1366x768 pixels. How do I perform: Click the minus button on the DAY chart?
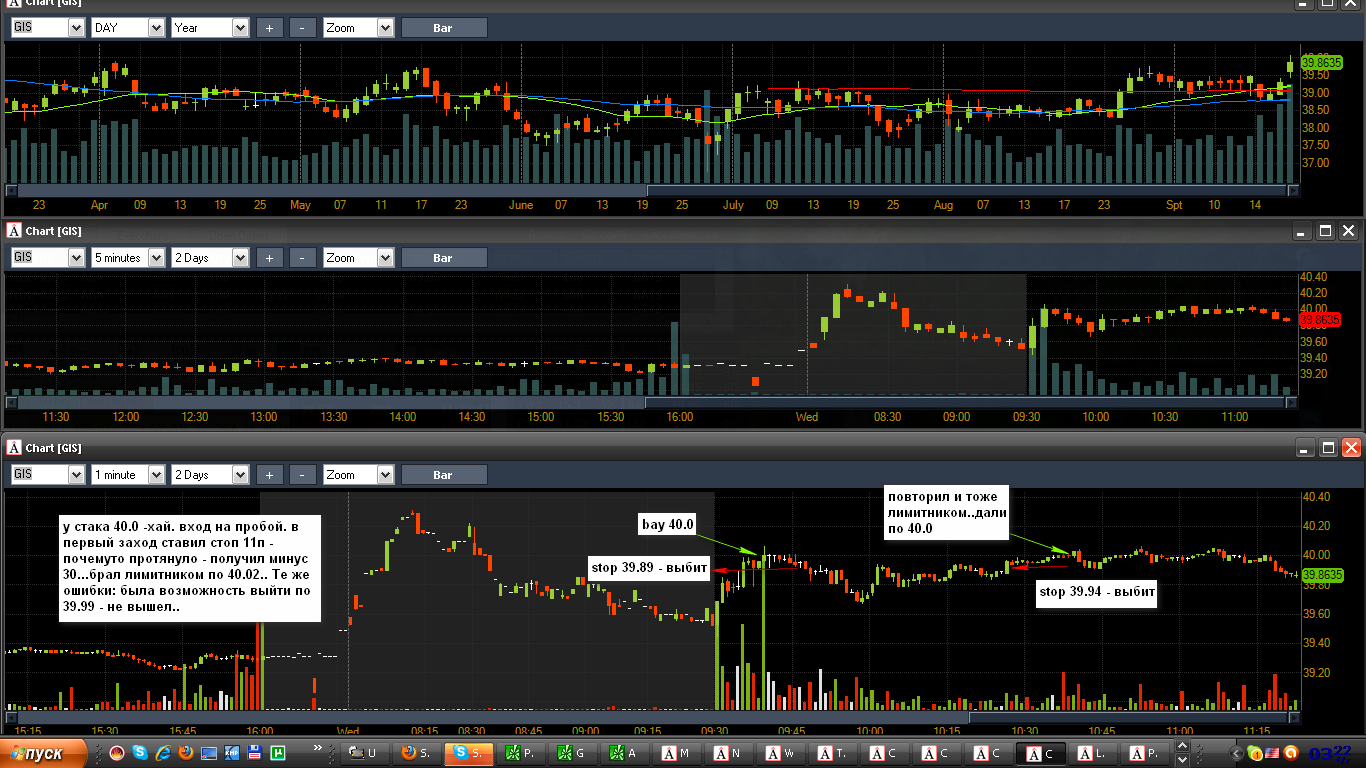click(x=303, y=28)
